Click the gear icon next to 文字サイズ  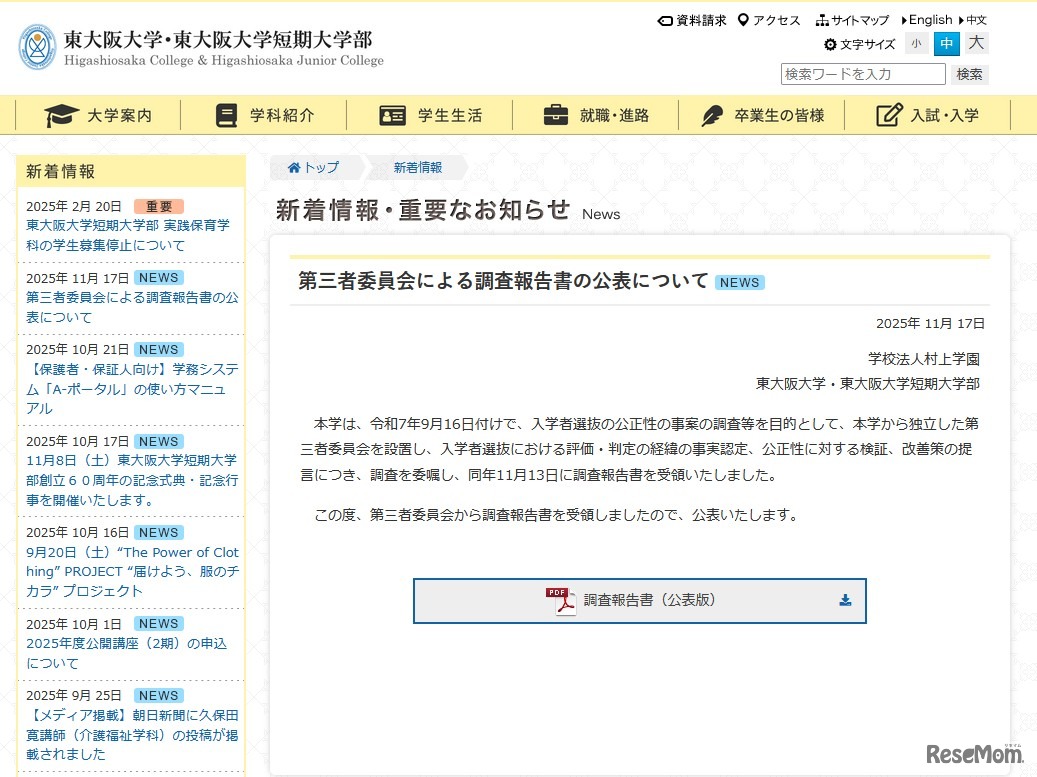pyautogui.click(x=829, y=44)
